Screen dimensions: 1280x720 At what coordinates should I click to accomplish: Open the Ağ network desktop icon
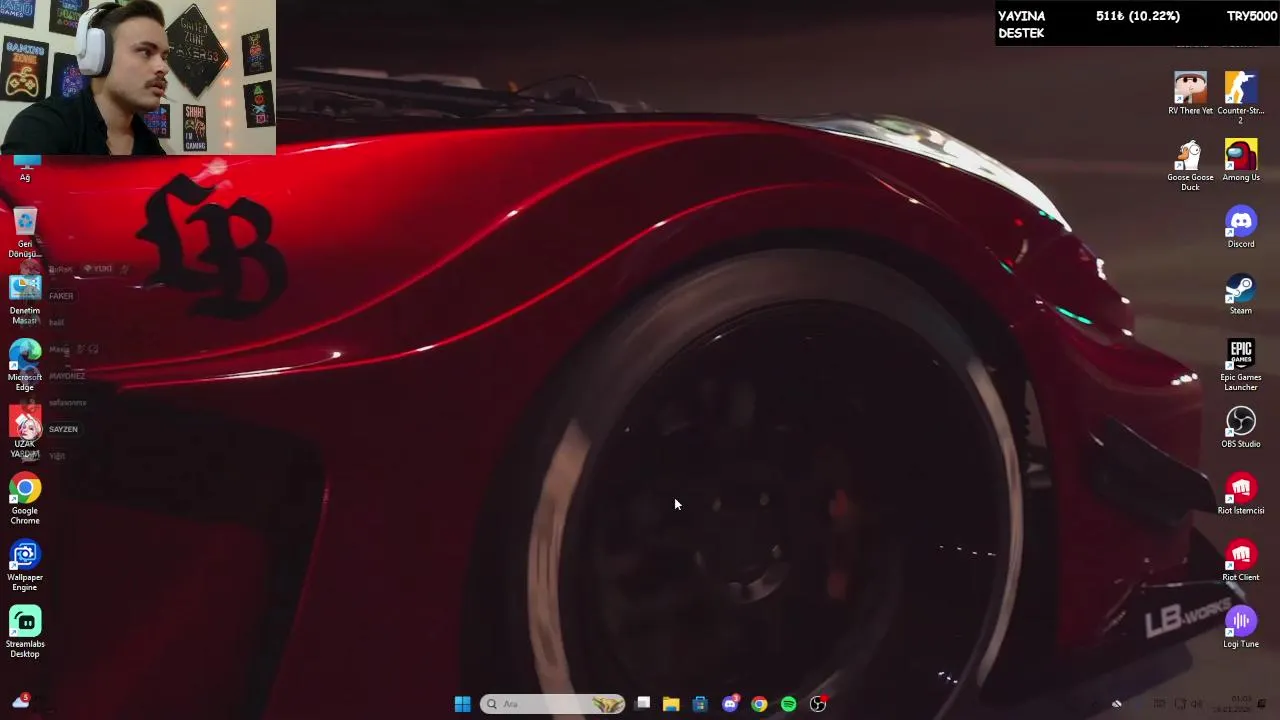pos(25,168)
